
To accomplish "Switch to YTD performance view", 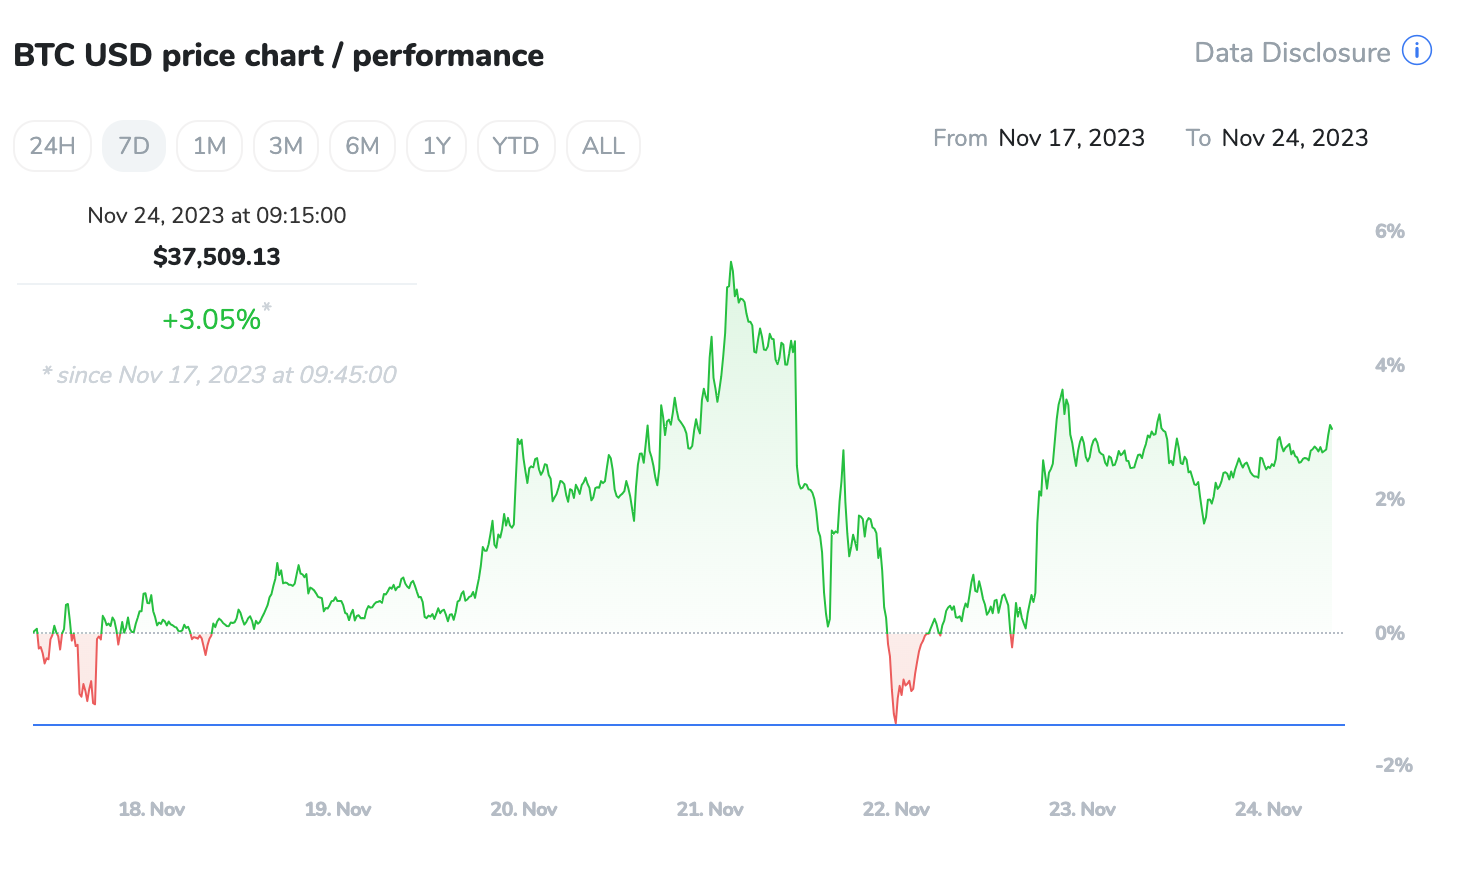I will click(516, 145).
